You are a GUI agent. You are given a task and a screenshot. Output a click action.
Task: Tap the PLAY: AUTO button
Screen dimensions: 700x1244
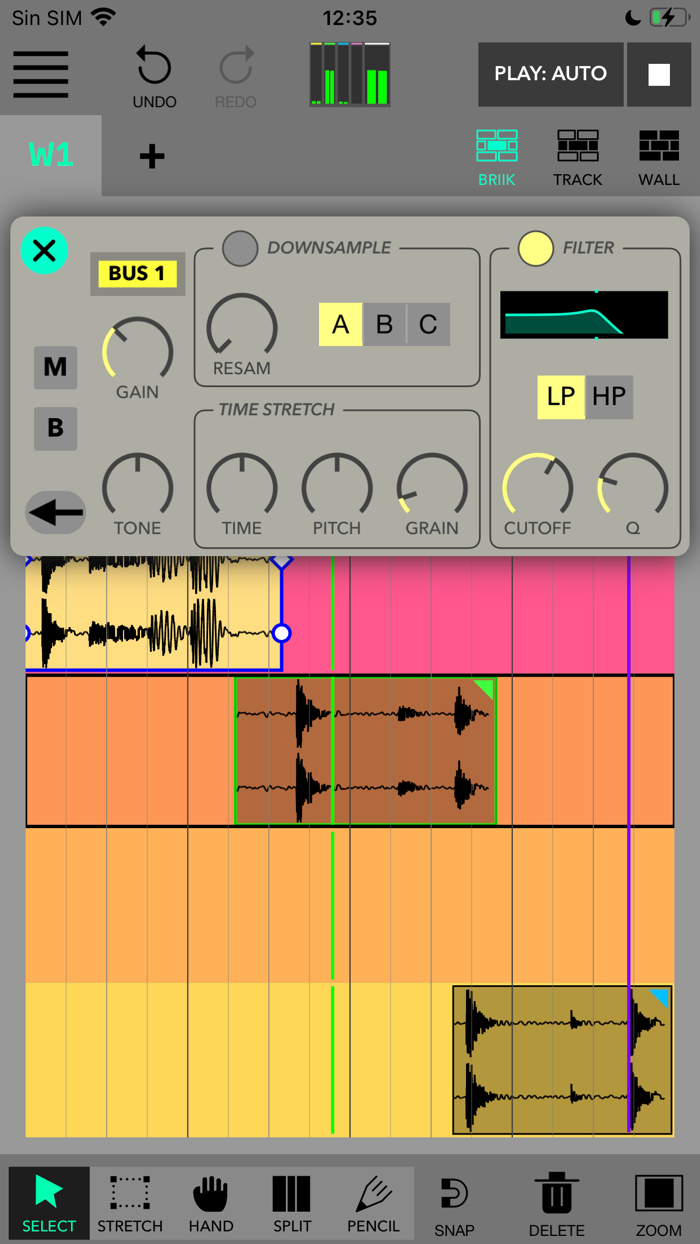550,74
